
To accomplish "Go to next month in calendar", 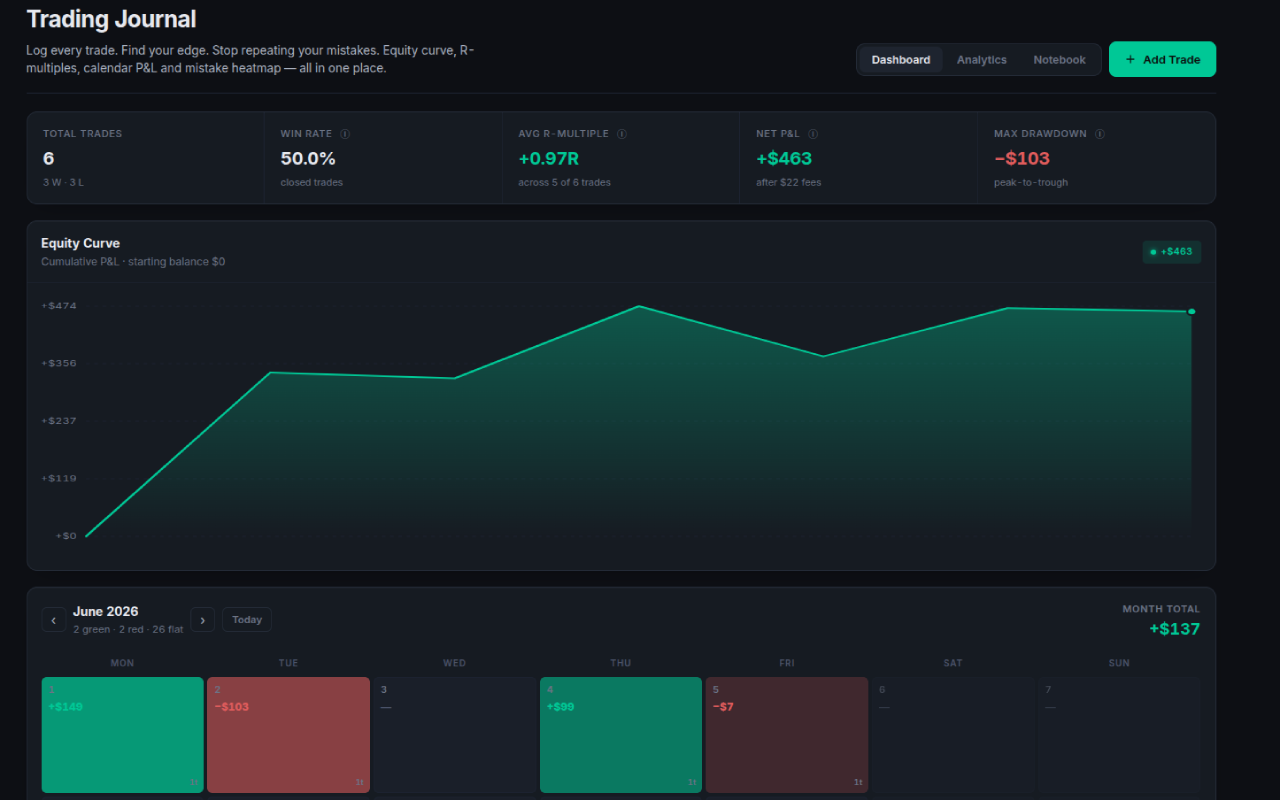I will coord(203,620).
